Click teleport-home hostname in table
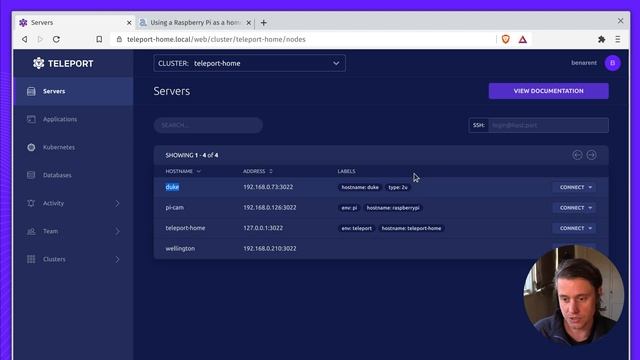 tap(185, 228)
